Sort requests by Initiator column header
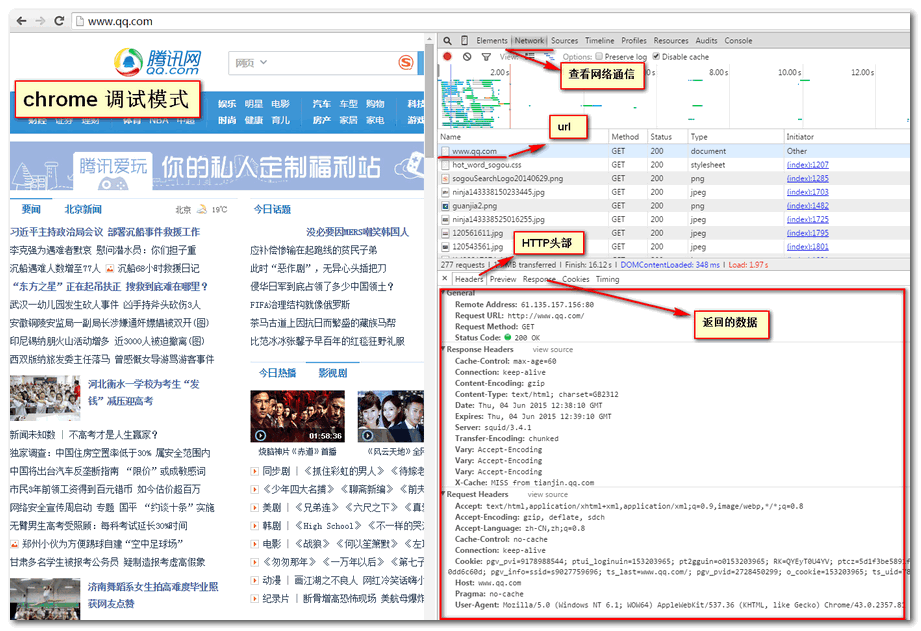 (x=847, y=136)
